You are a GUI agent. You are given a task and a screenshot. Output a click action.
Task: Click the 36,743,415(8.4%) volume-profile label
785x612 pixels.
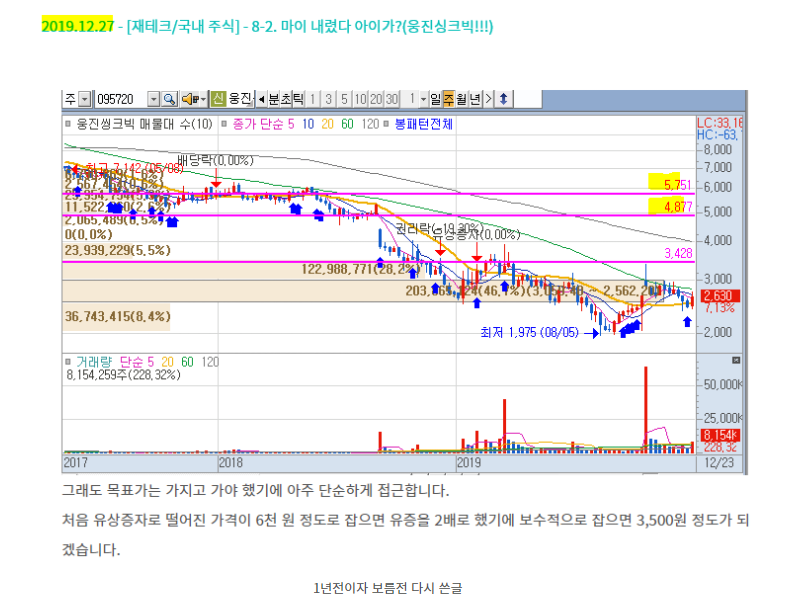[x=118, y=316]
